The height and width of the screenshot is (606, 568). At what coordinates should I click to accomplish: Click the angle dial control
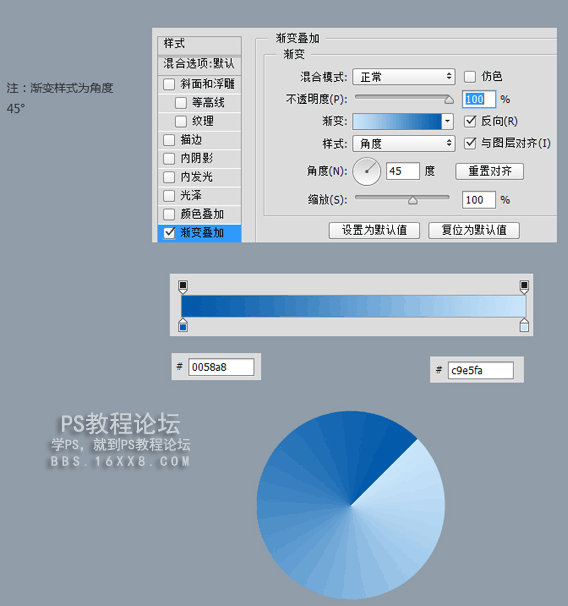tap(366, 171)
